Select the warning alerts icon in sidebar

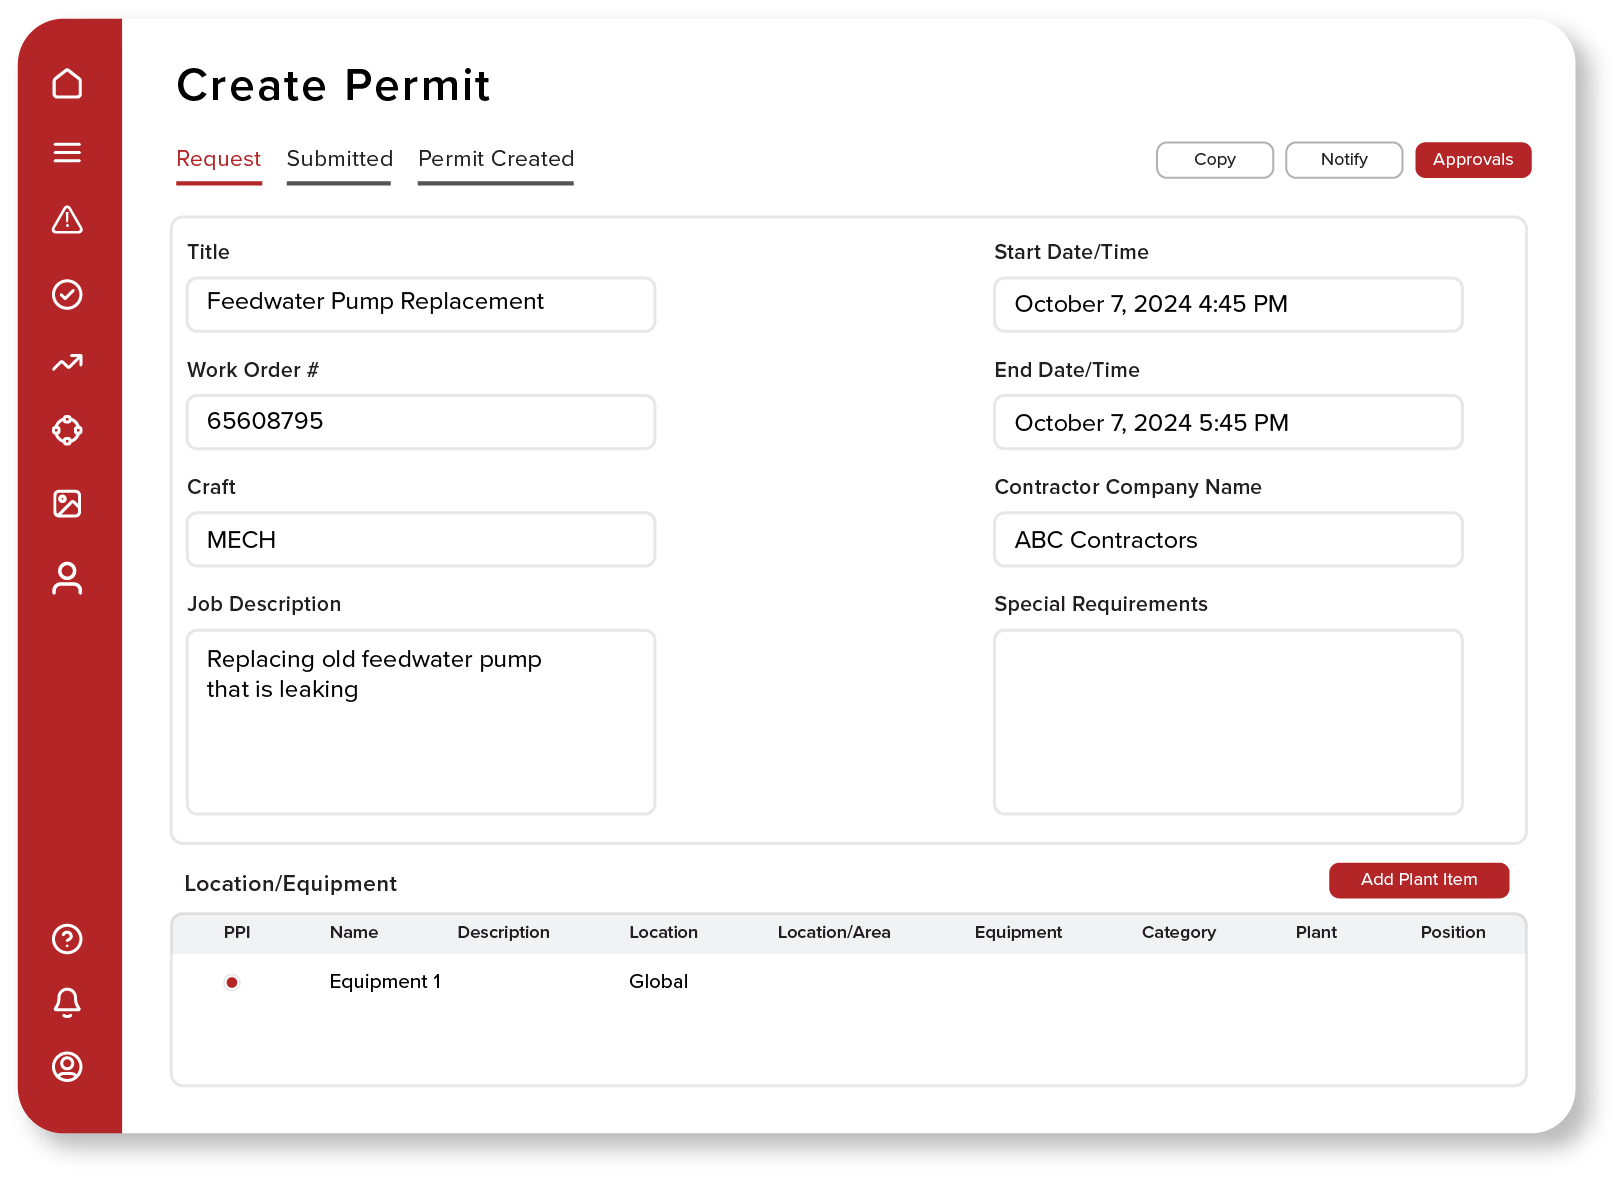pos(67,221)
